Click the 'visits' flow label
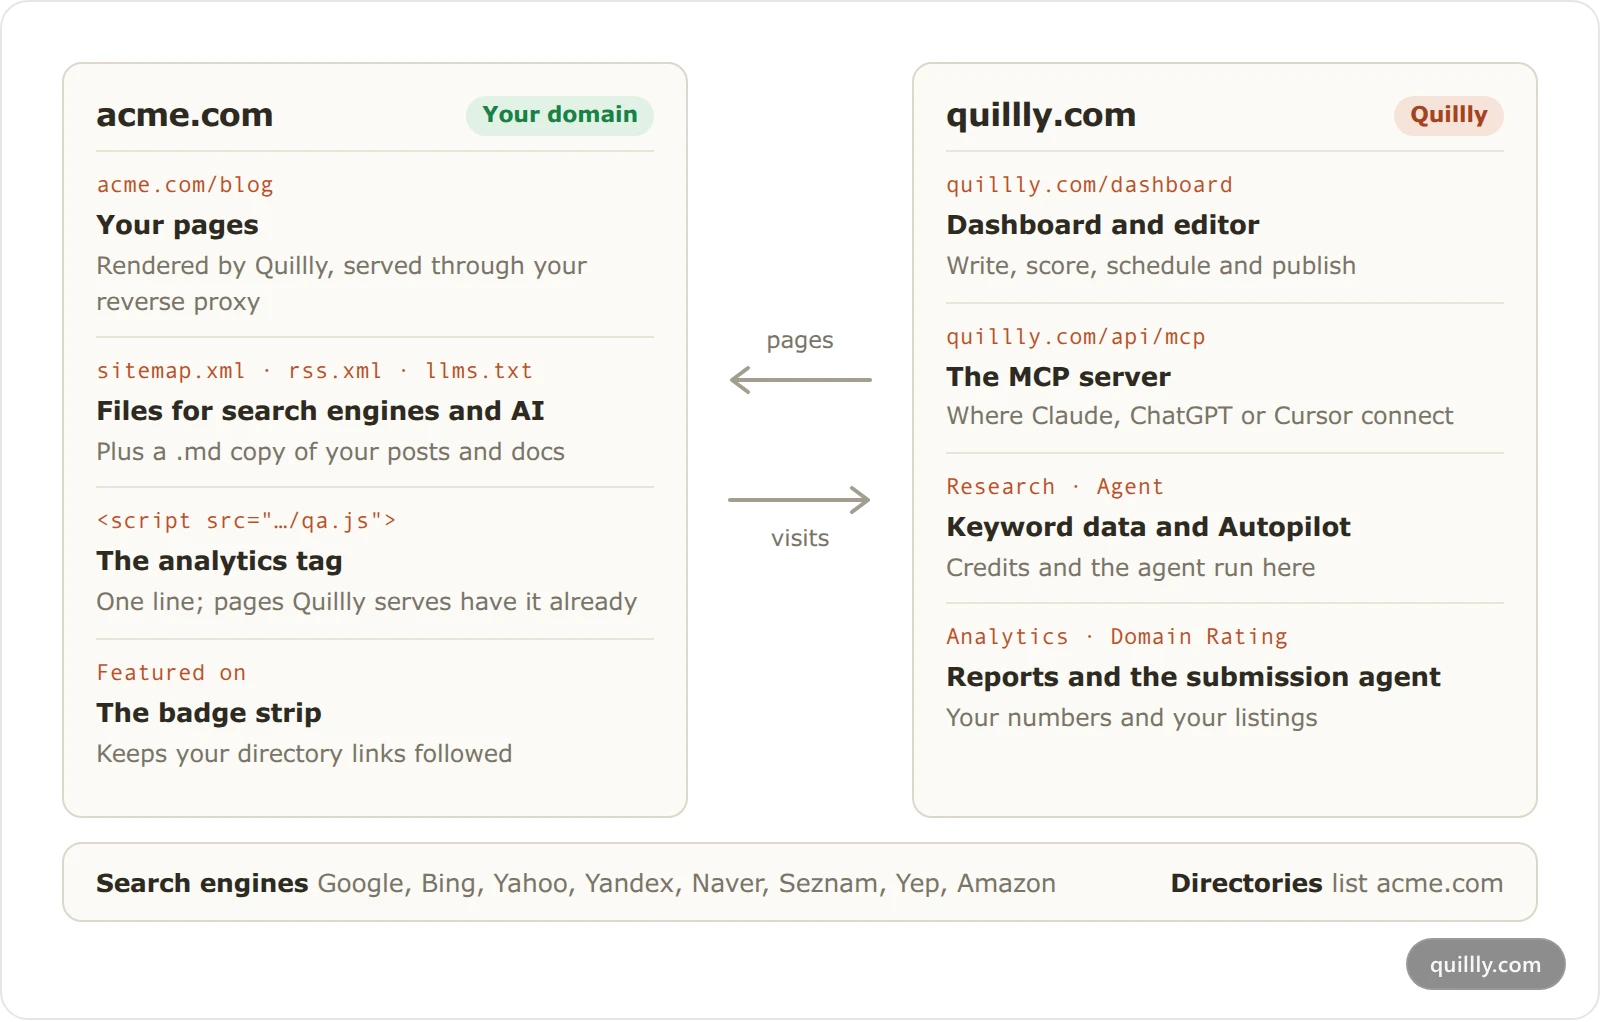This screenshot has height=1022, width=1600. (x=800, y=538)
